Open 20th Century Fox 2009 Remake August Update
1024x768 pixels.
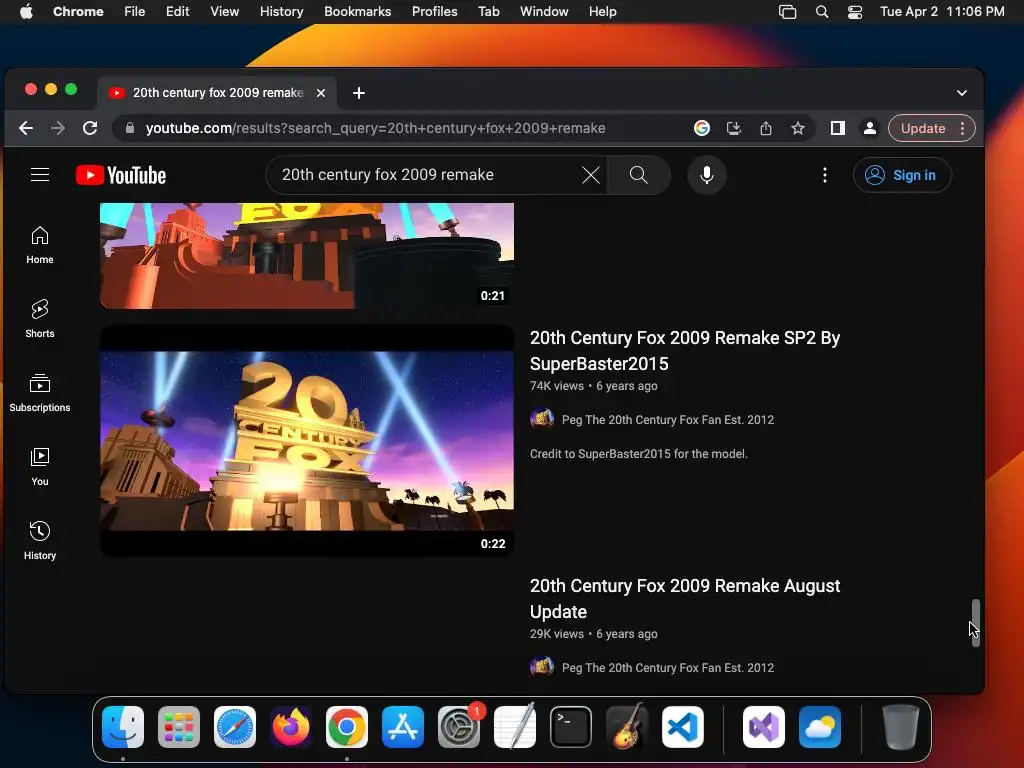[x=684, y=599]
